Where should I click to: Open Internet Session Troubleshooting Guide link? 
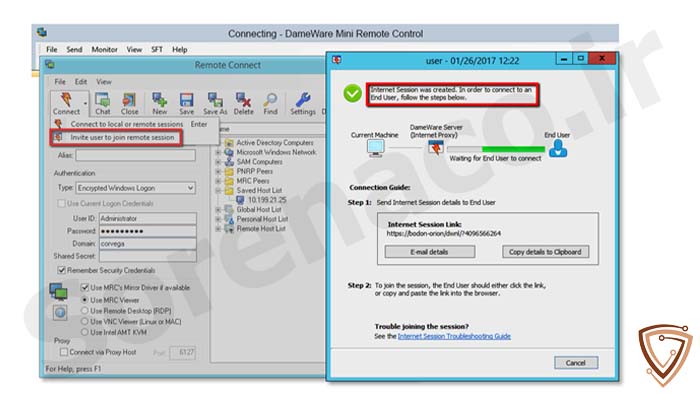[x=454, y=336]
